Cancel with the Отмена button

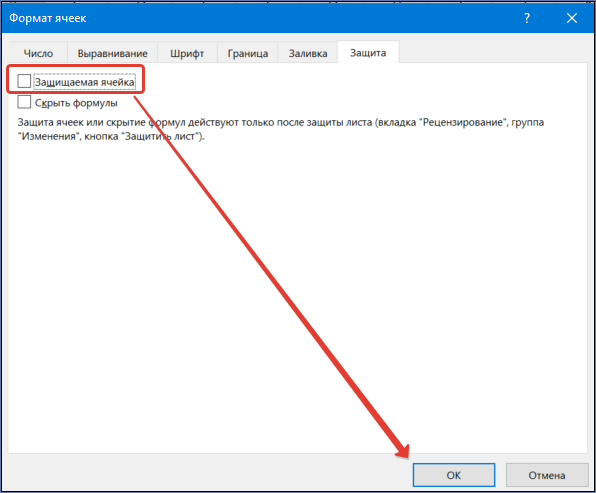pos(547,475)
